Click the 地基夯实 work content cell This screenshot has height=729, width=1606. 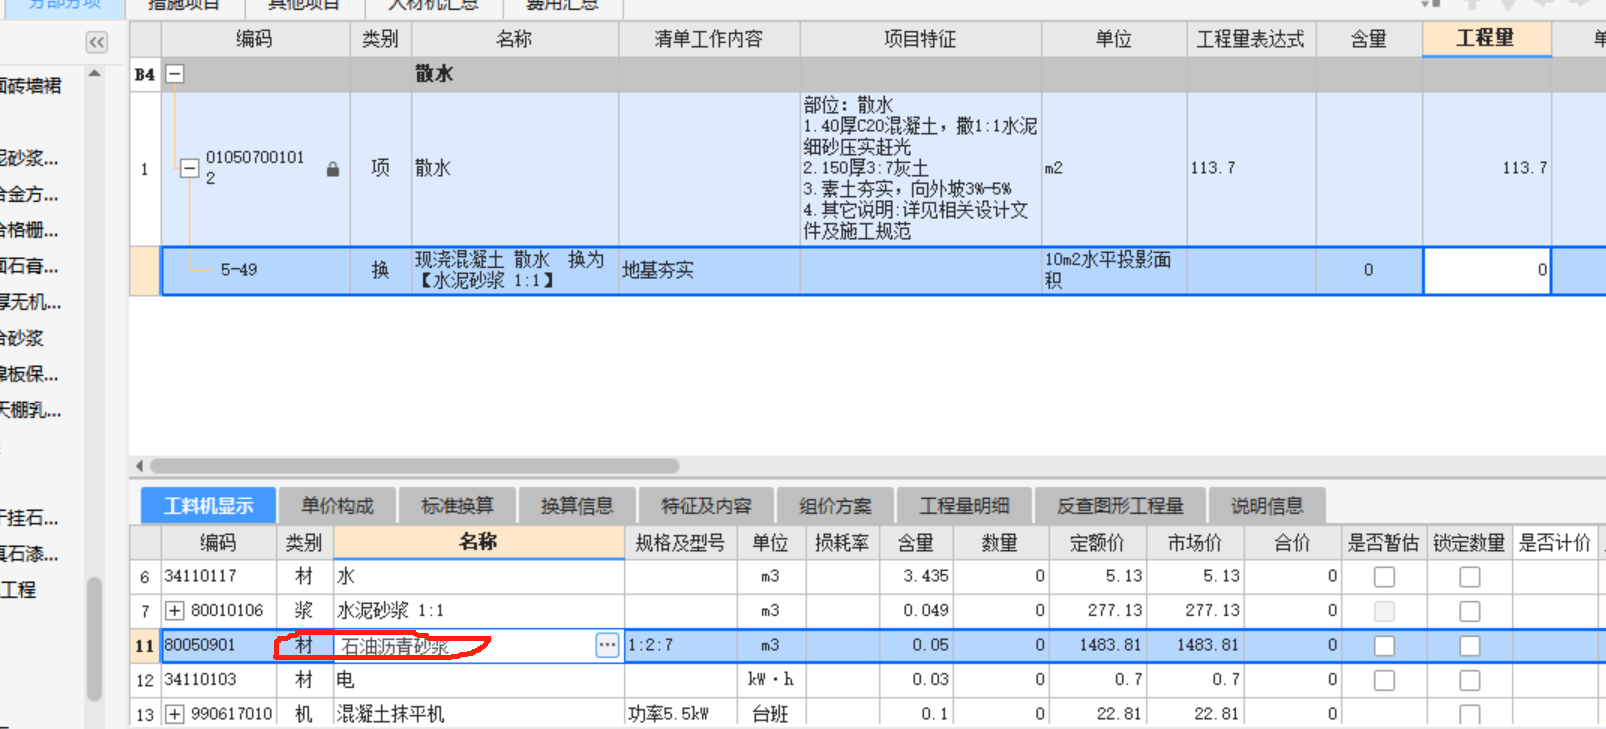[x=709, y=270]
